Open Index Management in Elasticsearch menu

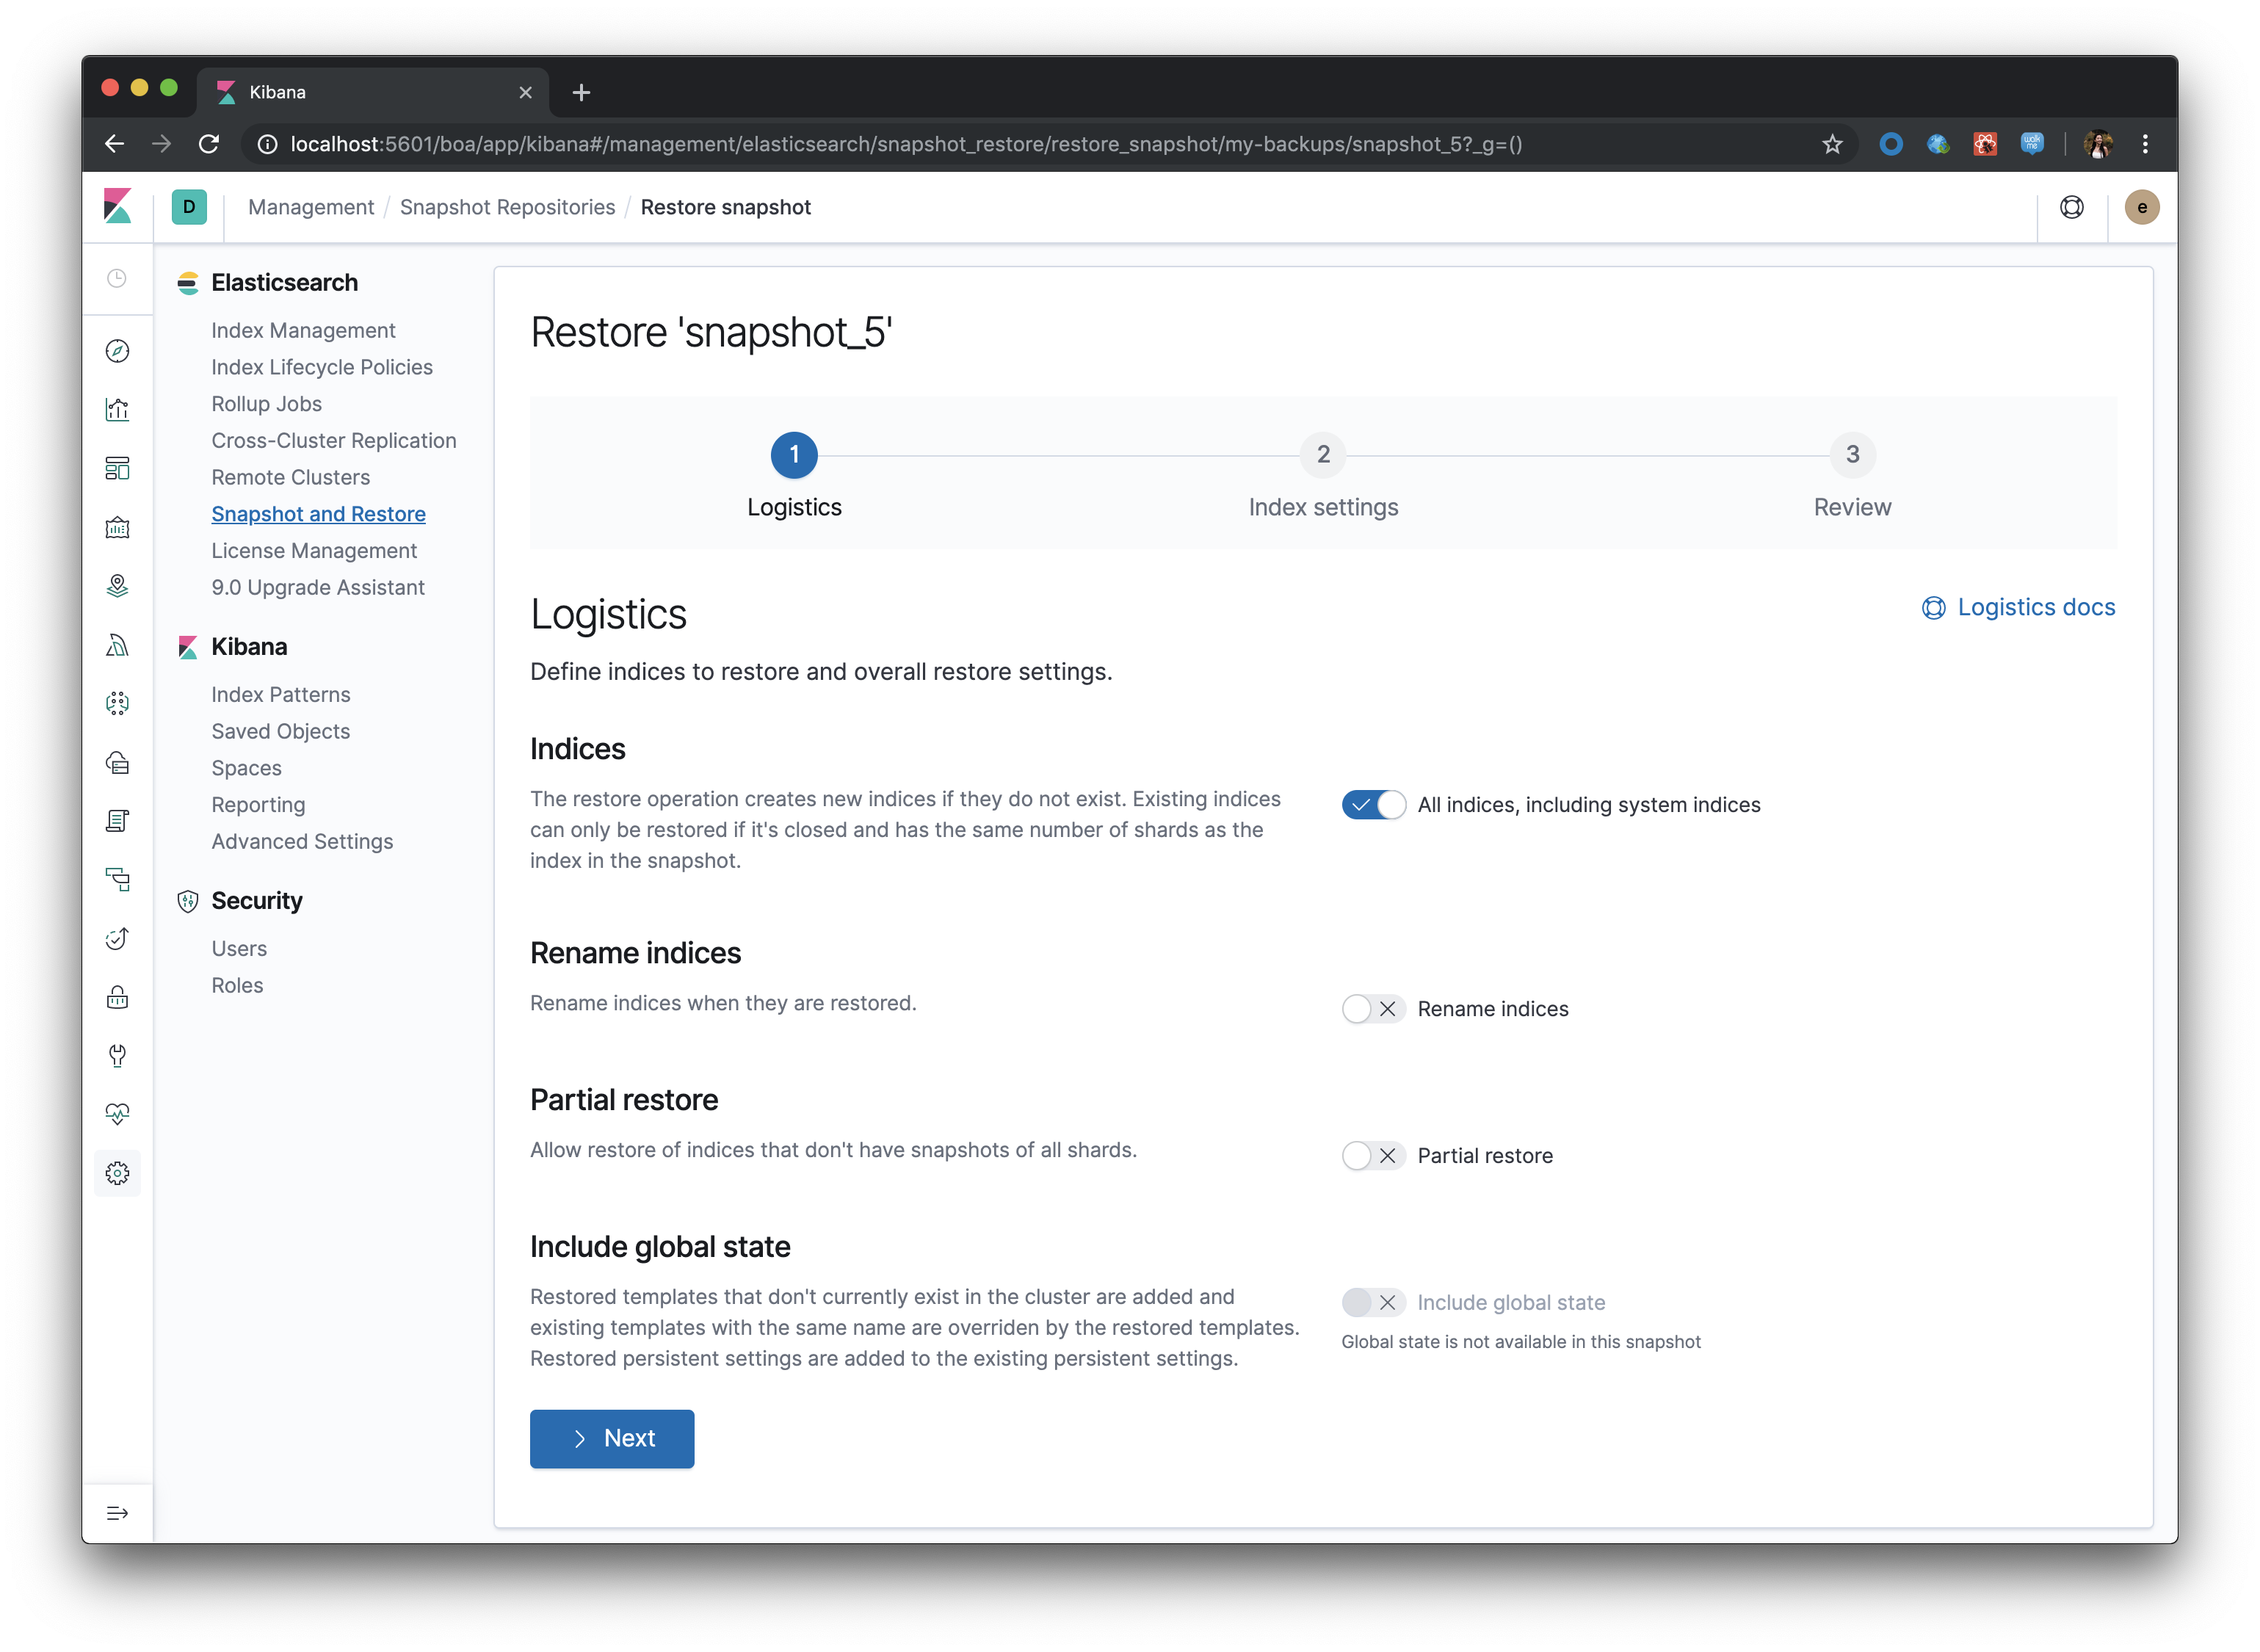click(x=303, y=330)
